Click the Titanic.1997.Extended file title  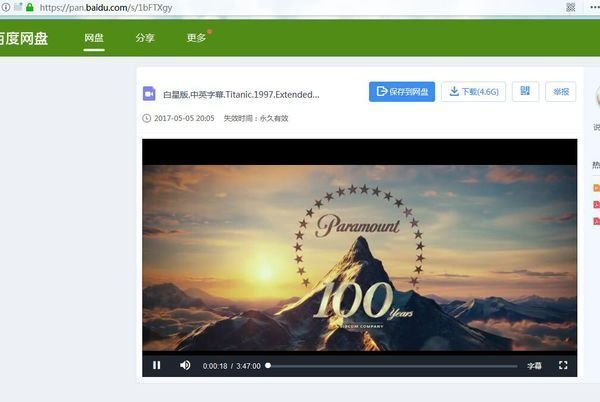point(241,94)
